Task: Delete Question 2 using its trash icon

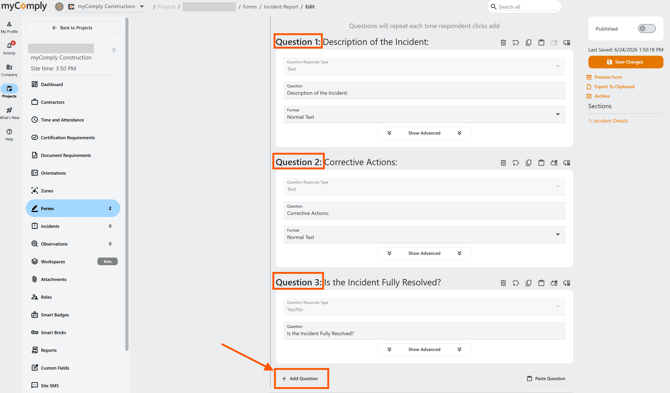Action: click(503, 163)
